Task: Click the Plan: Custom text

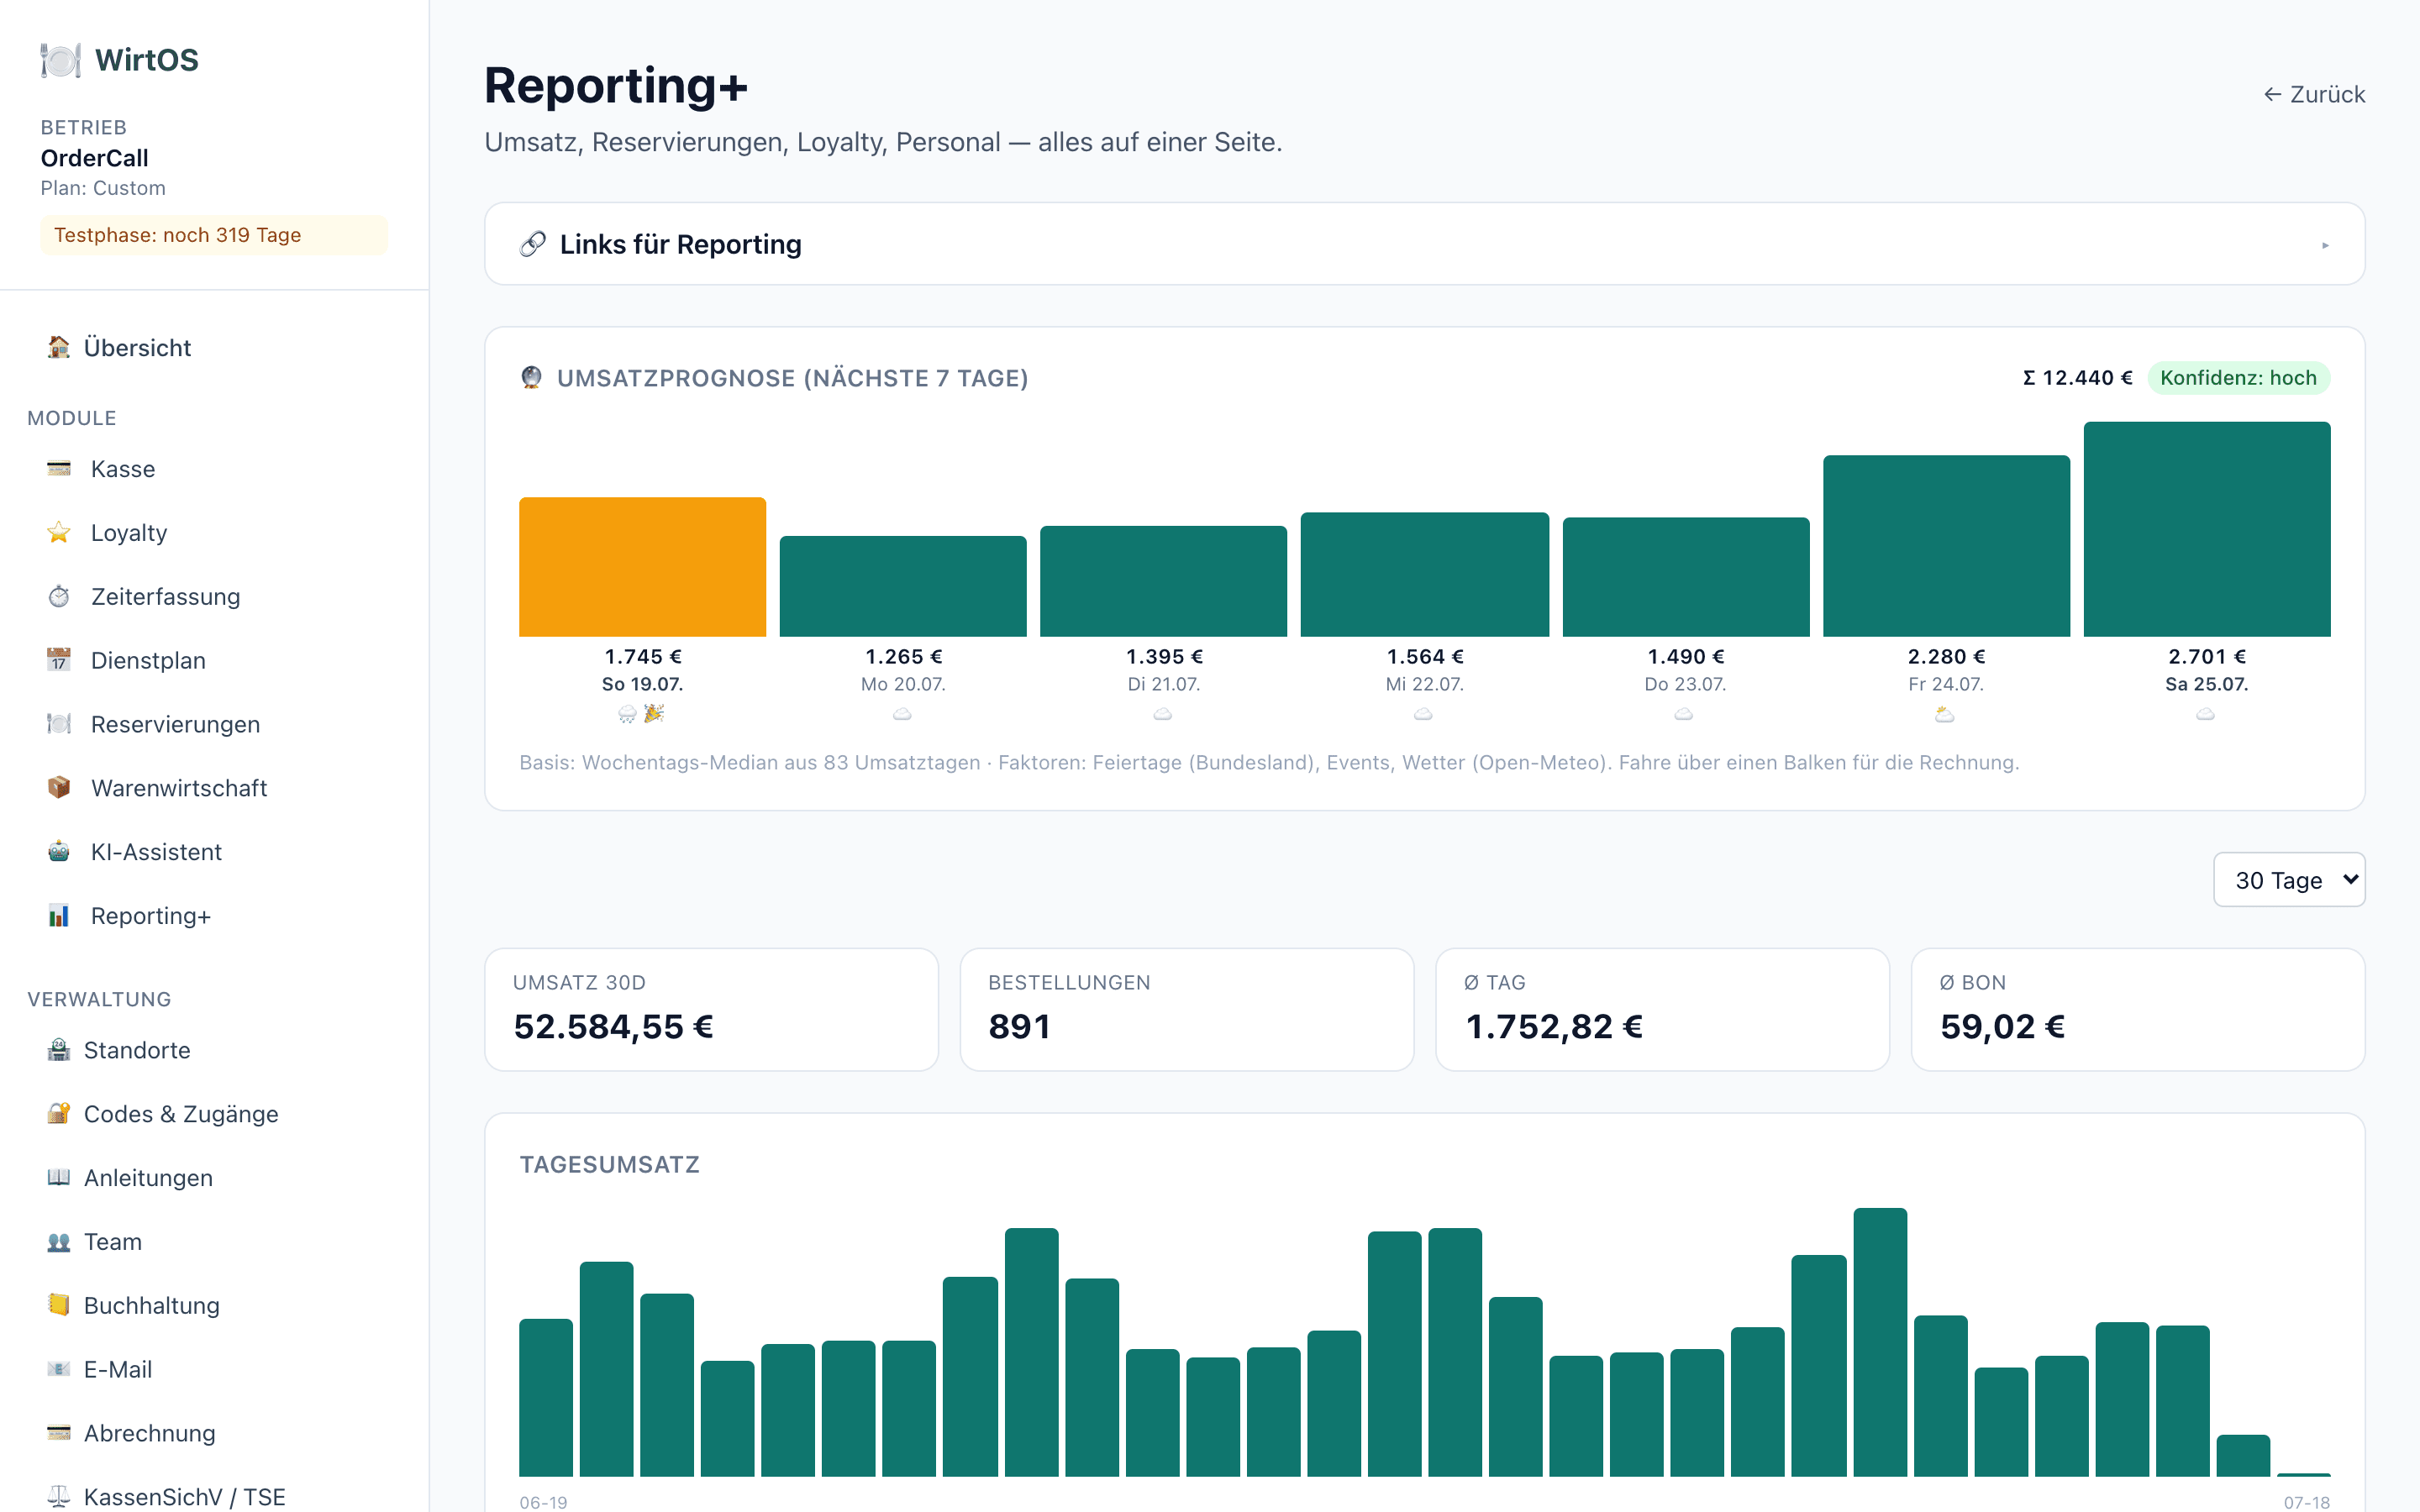Action: pos(103,188)
